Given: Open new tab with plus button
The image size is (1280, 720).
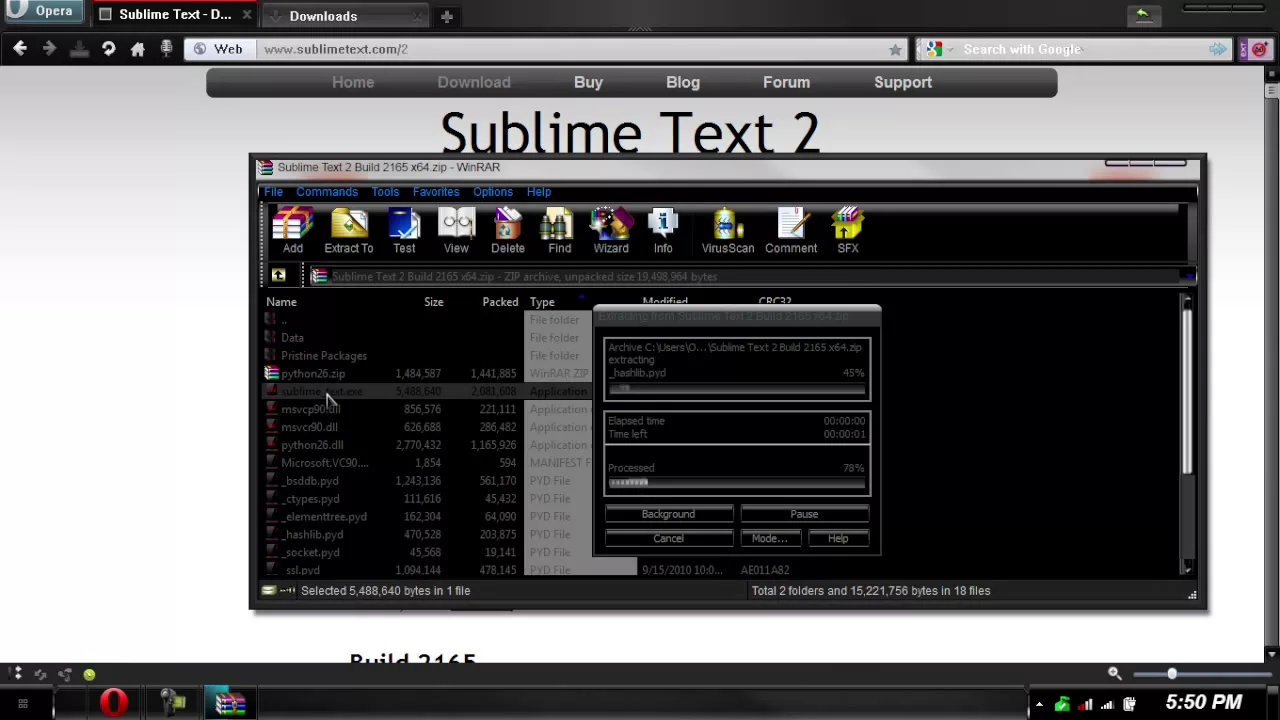Looking at the screenshot, I should point(447,16).
